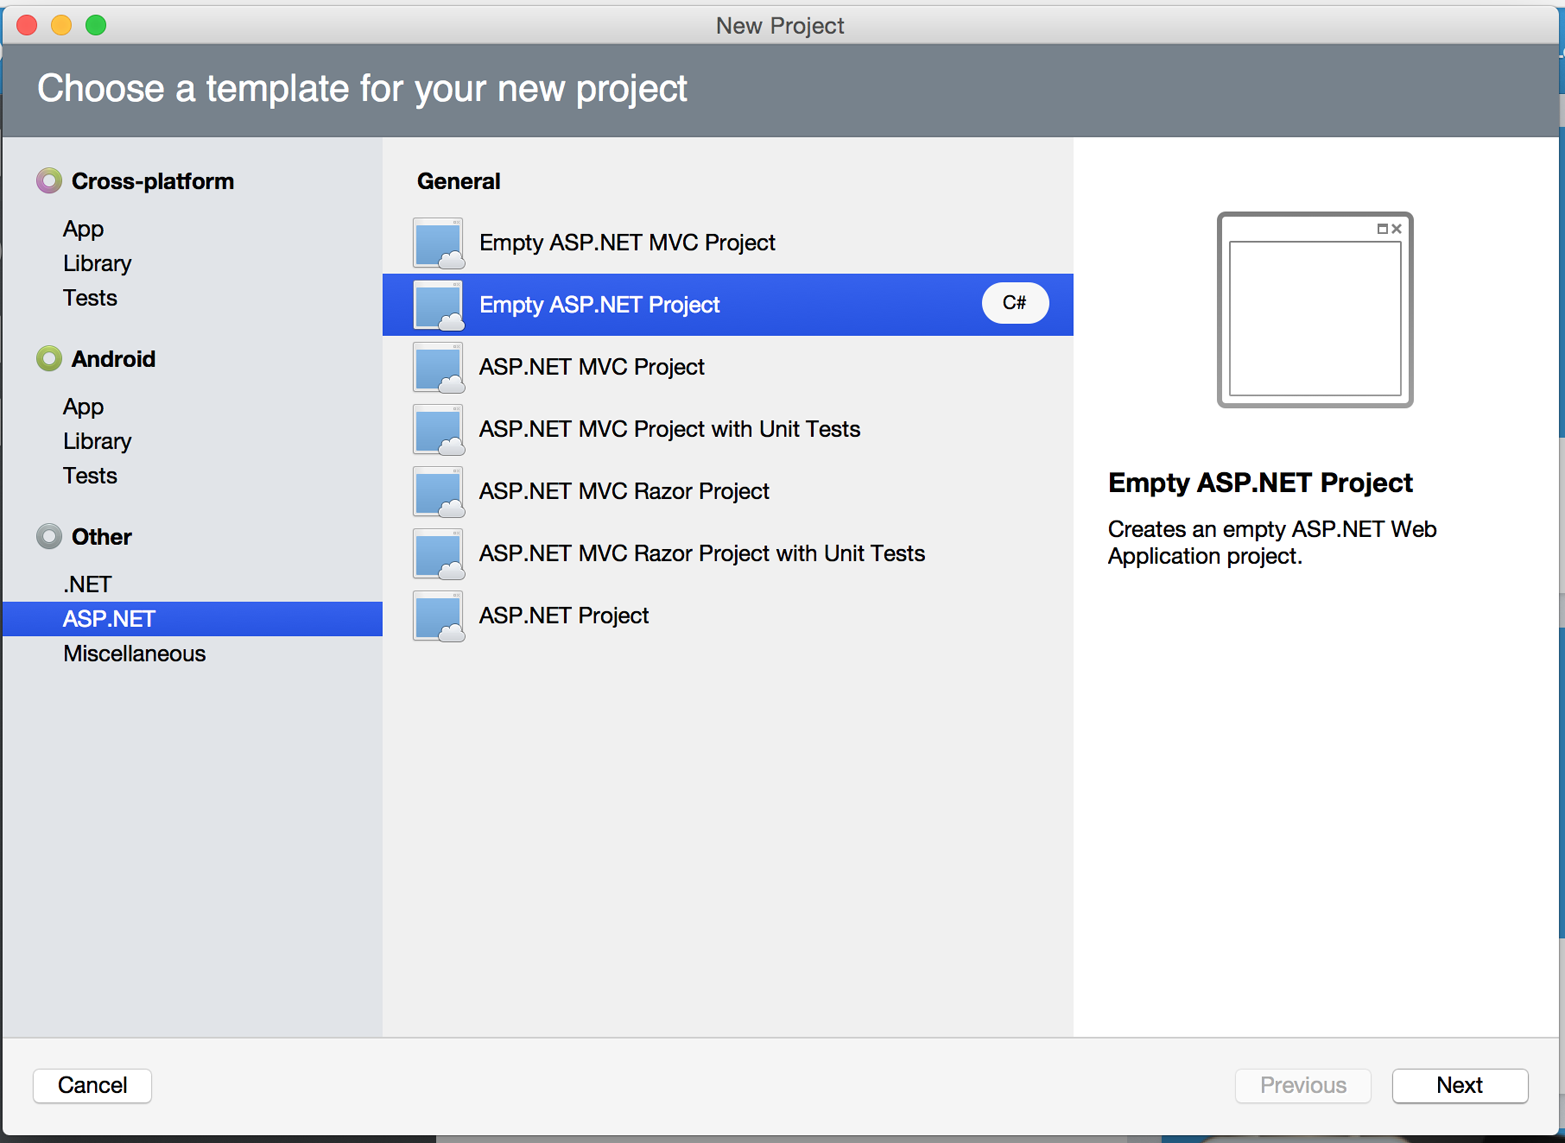Choose Empty ASP.NET Project template
This screenshot has height=1143, width=1565.
tap(728, 305)
